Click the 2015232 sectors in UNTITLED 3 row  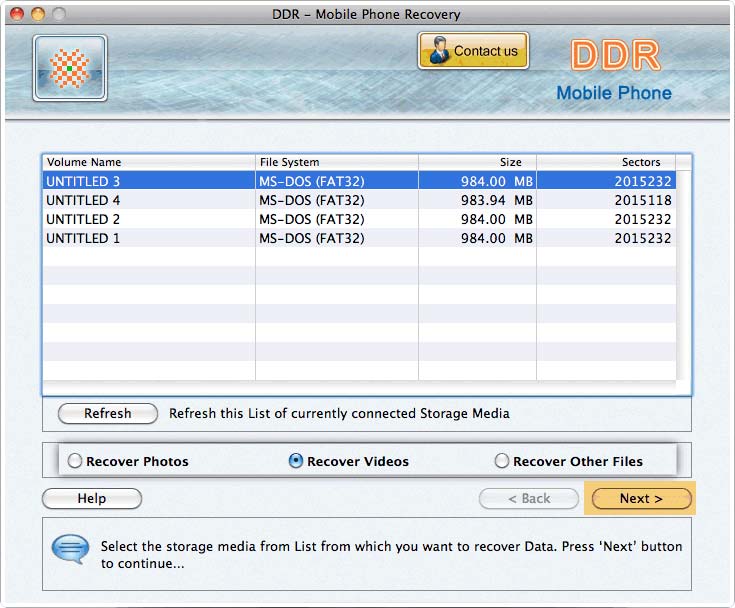click(643, 181)
